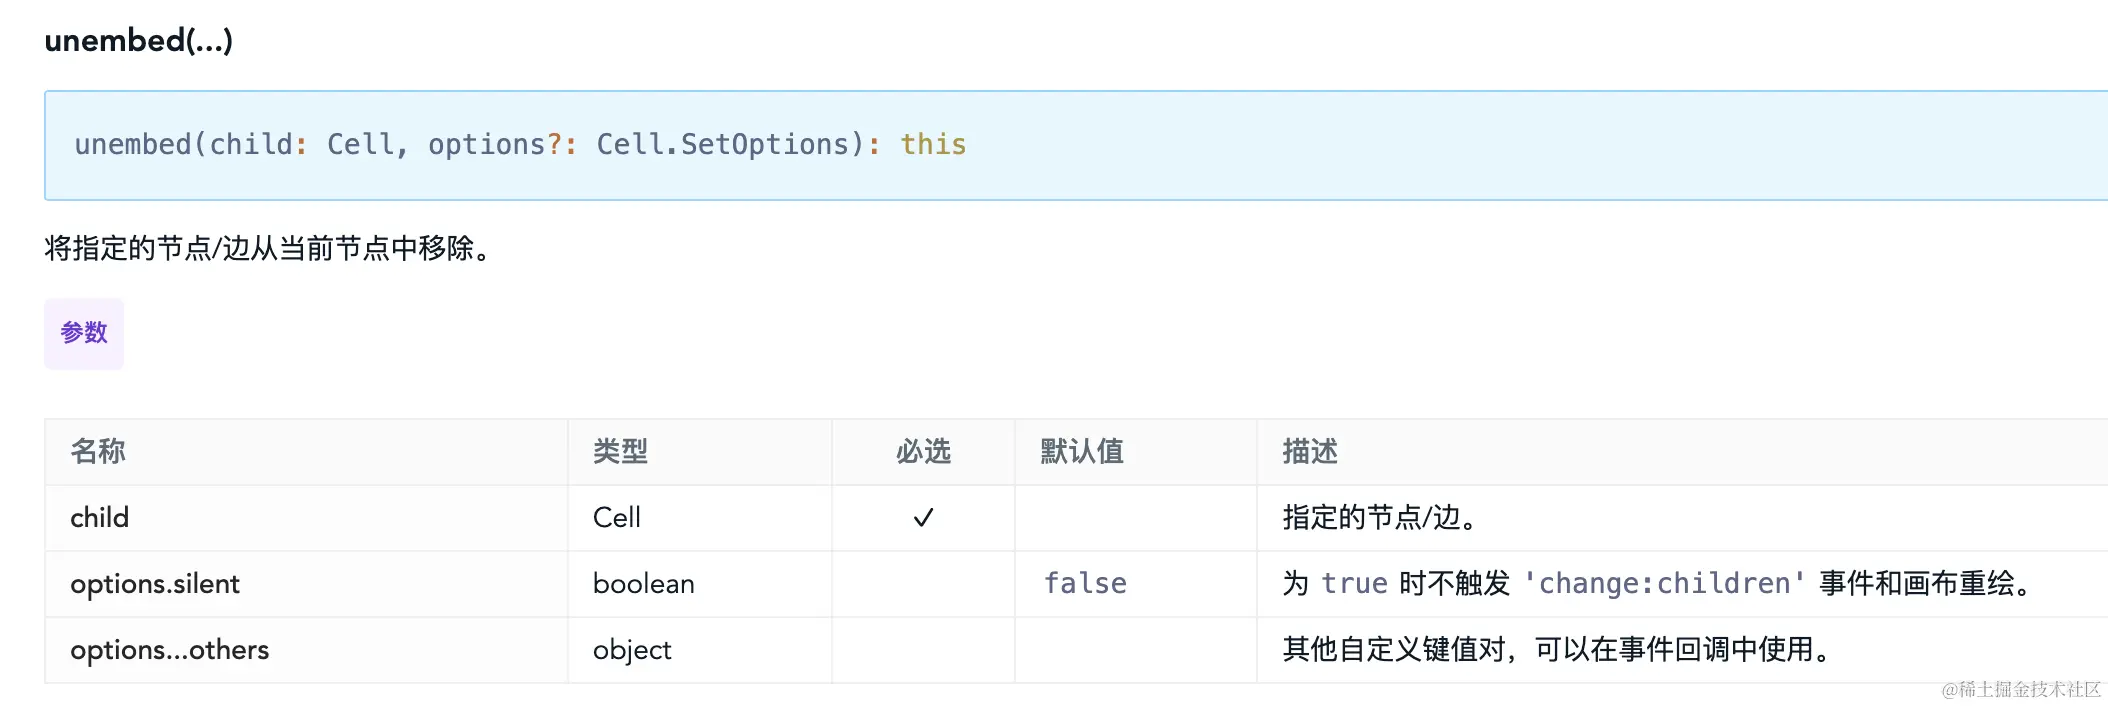Click the 'false' default value
The image size is (2108, 706).
pyautogui.click(x=1085, y=584)
